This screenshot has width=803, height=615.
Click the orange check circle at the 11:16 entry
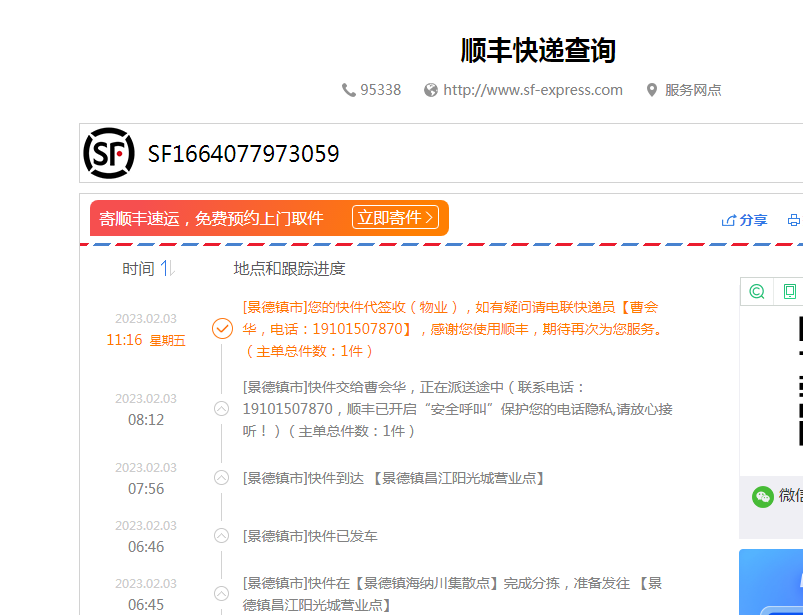click(222, 329)
